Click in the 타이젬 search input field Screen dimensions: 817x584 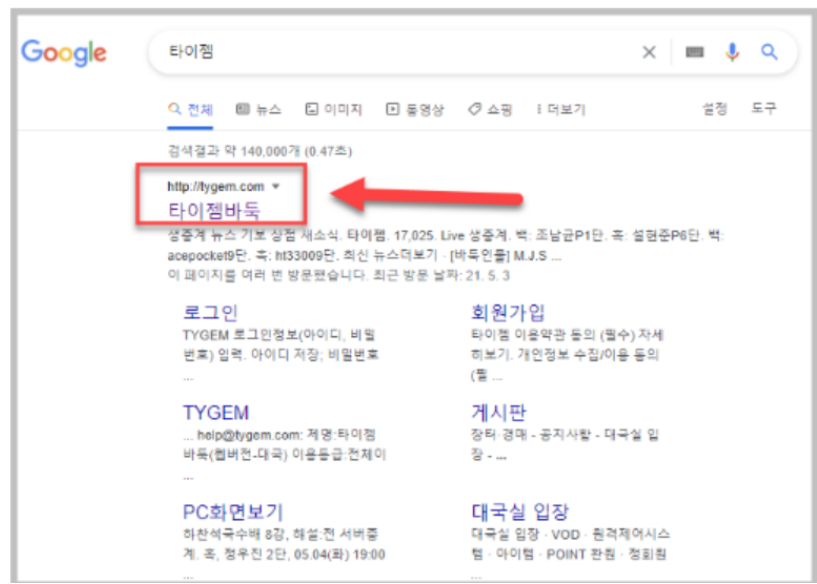pyautogui.click(x=396, y=52)
